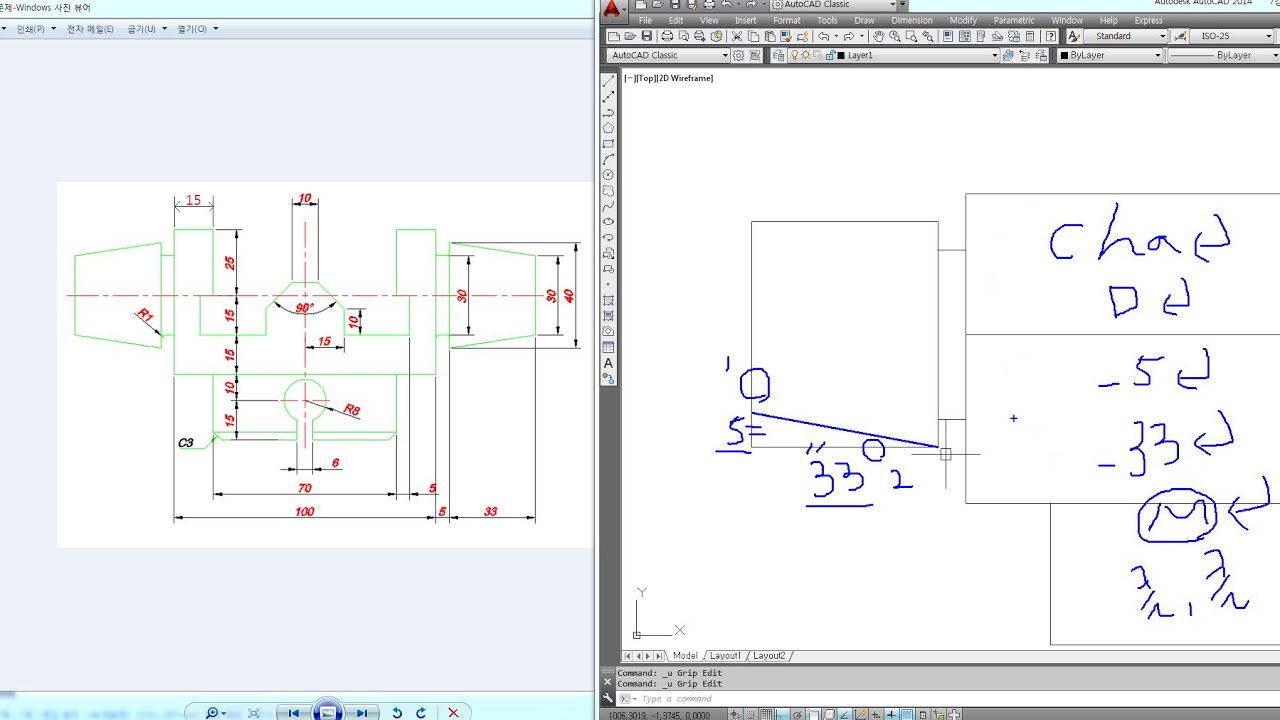Click the Help question mark icon
The height and width of the screenshot is (720, 1280).
click(x=1051, y=36)
